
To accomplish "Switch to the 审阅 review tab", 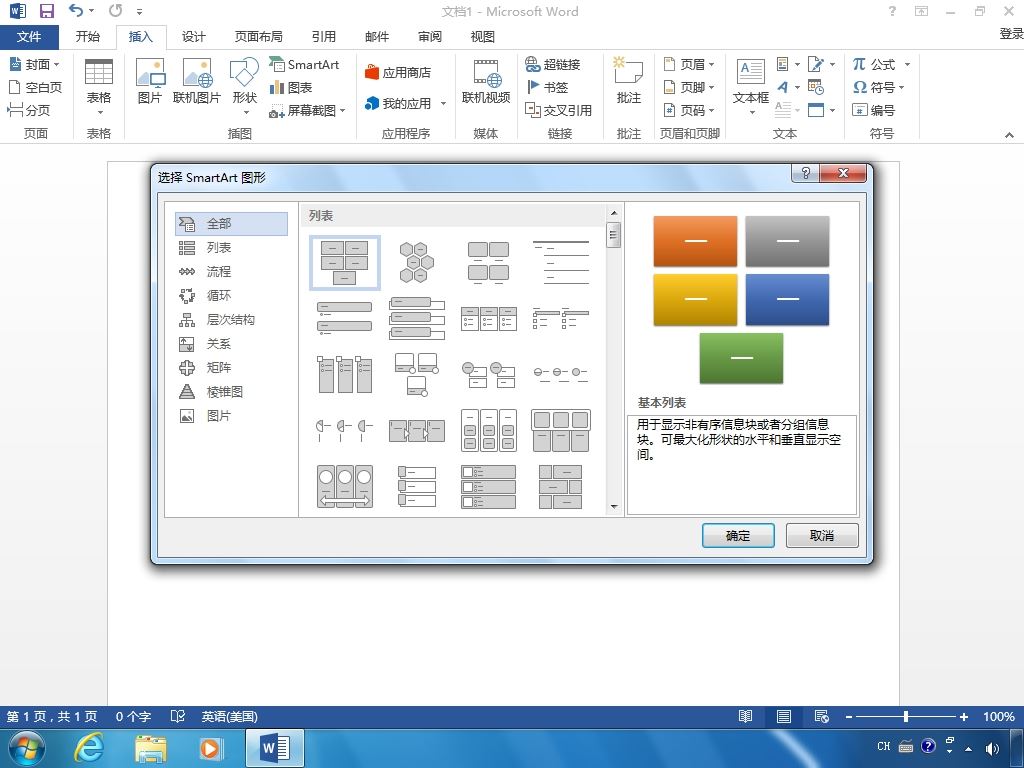I will (x=429, y=37).
